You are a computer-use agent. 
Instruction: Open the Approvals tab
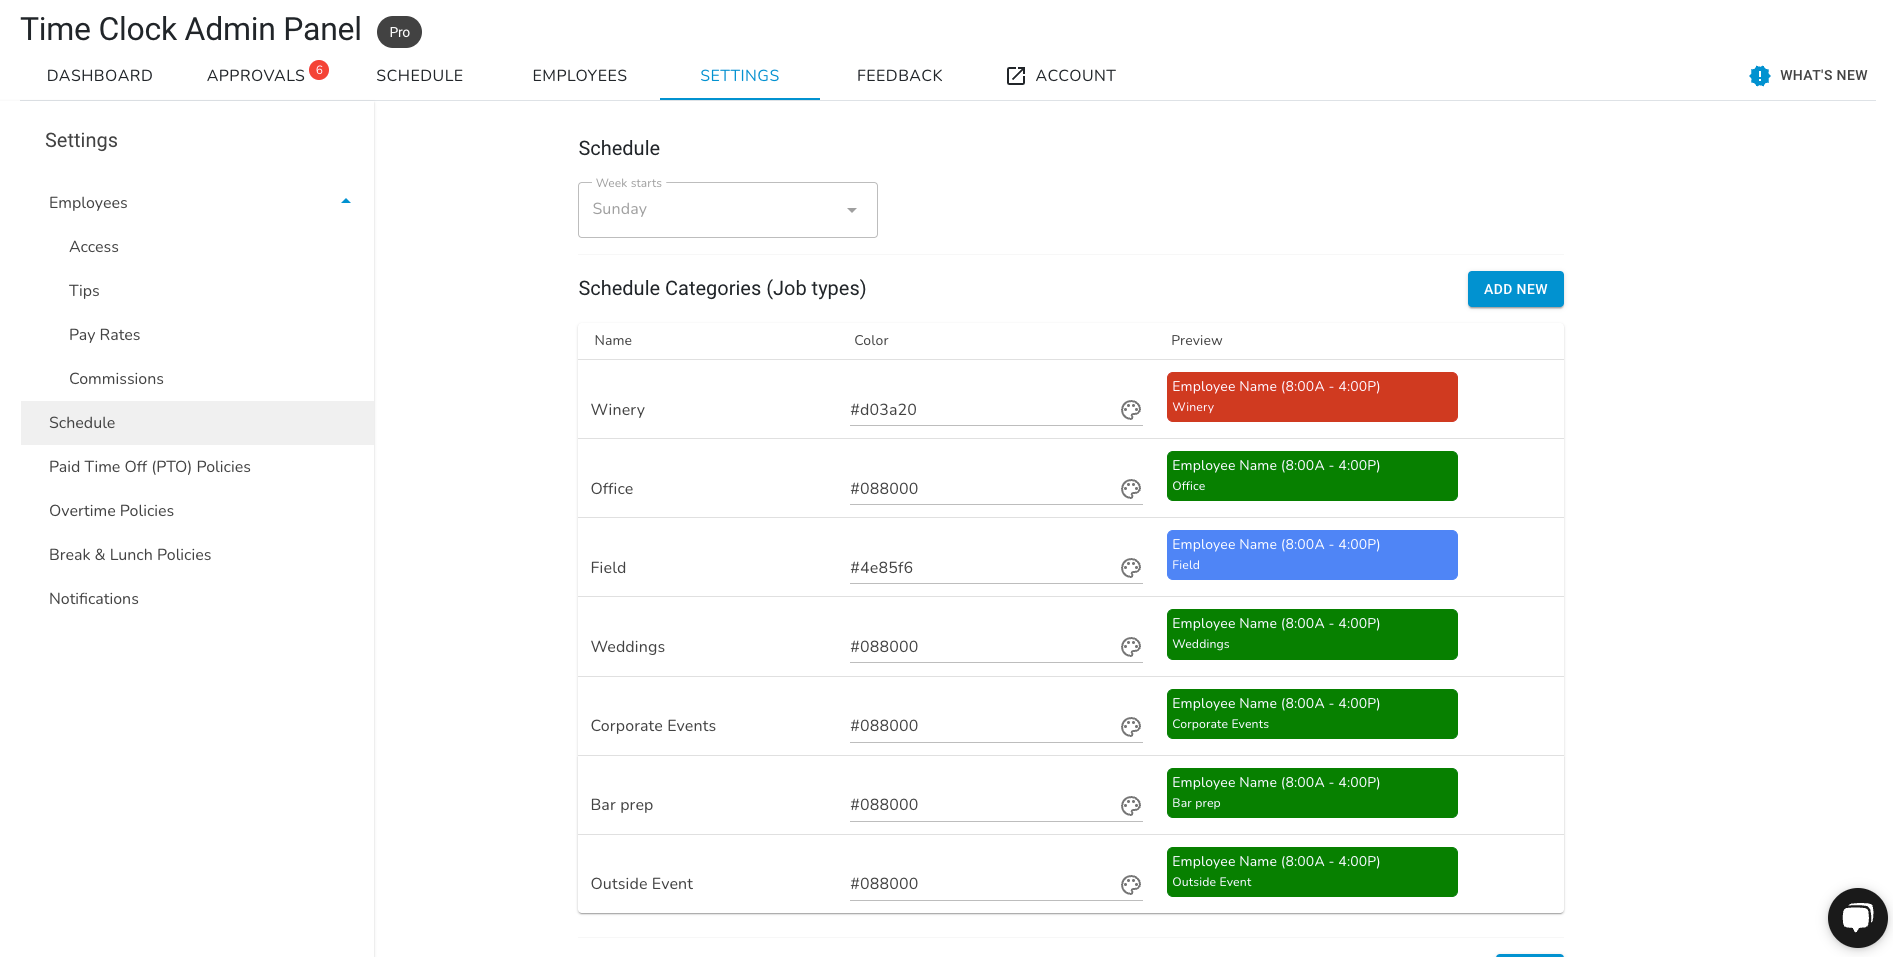click(x=256, y=76)
